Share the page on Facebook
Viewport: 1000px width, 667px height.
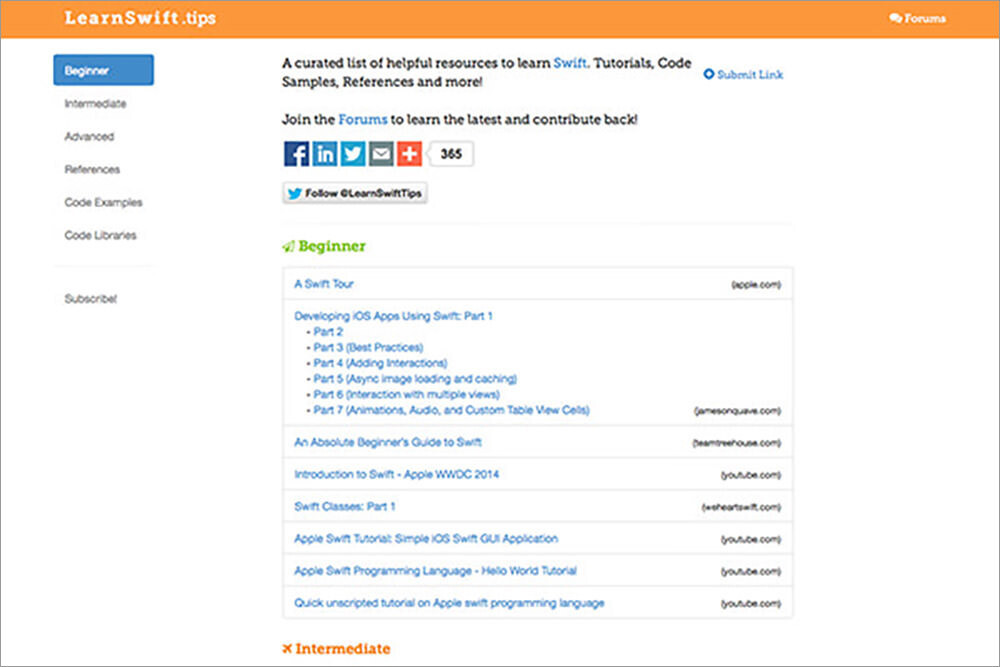[296, 154]
